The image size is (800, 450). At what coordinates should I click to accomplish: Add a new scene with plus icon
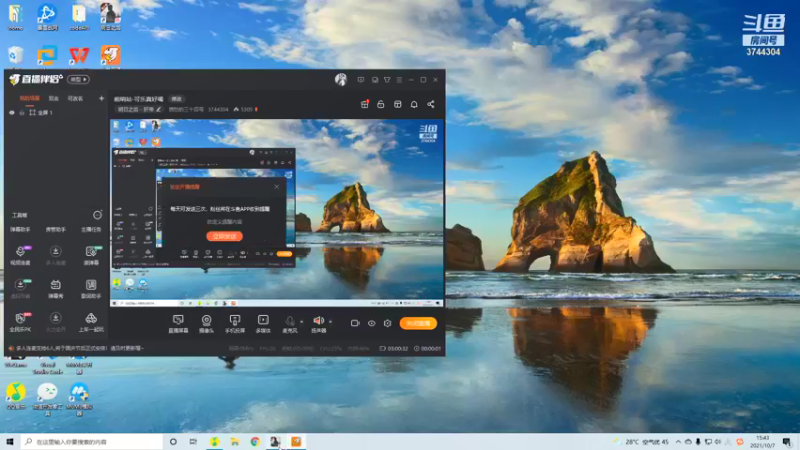click(101, 98)
